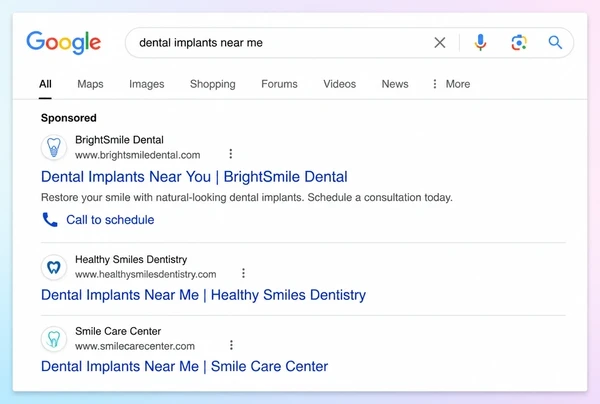Image resolution: width=600 pixels, height=404 pixels.
Task: Click the magnifying glass search button
Action: [555, 42]
